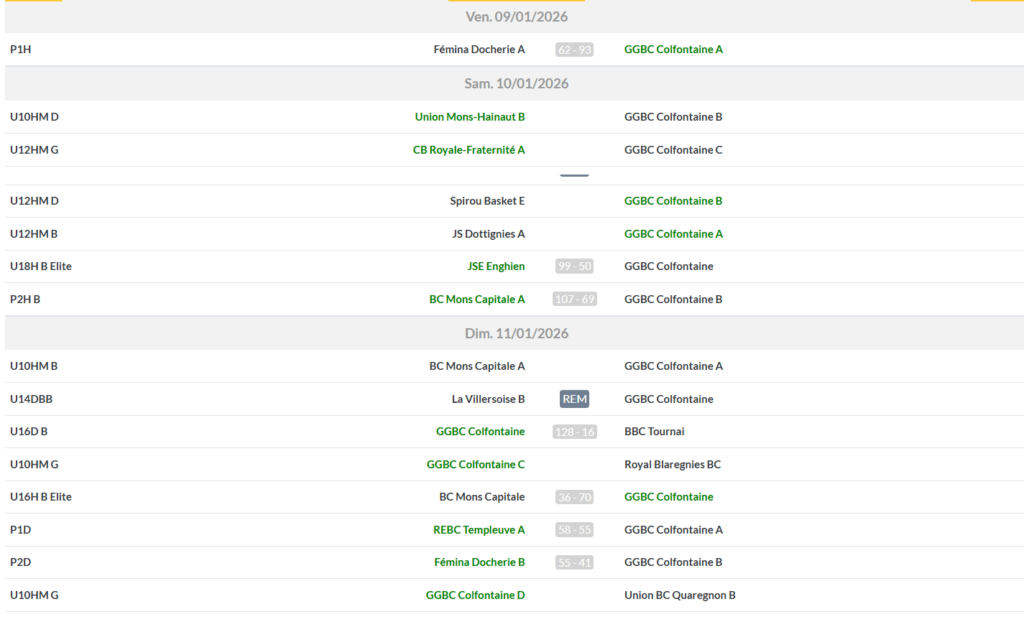Open the 58 - 55 match result
The image size is (1024, 627).
574,530
